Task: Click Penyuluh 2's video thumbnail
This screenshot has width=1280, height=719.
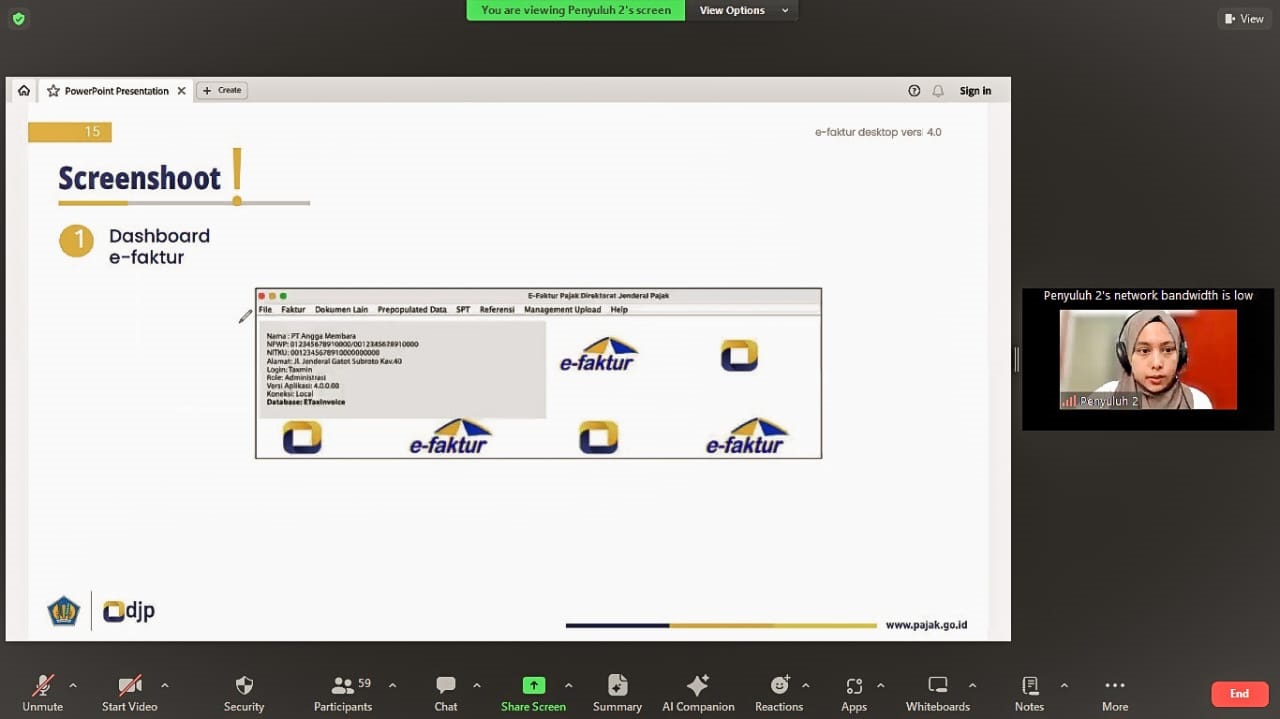Action: coord(1148,359)
